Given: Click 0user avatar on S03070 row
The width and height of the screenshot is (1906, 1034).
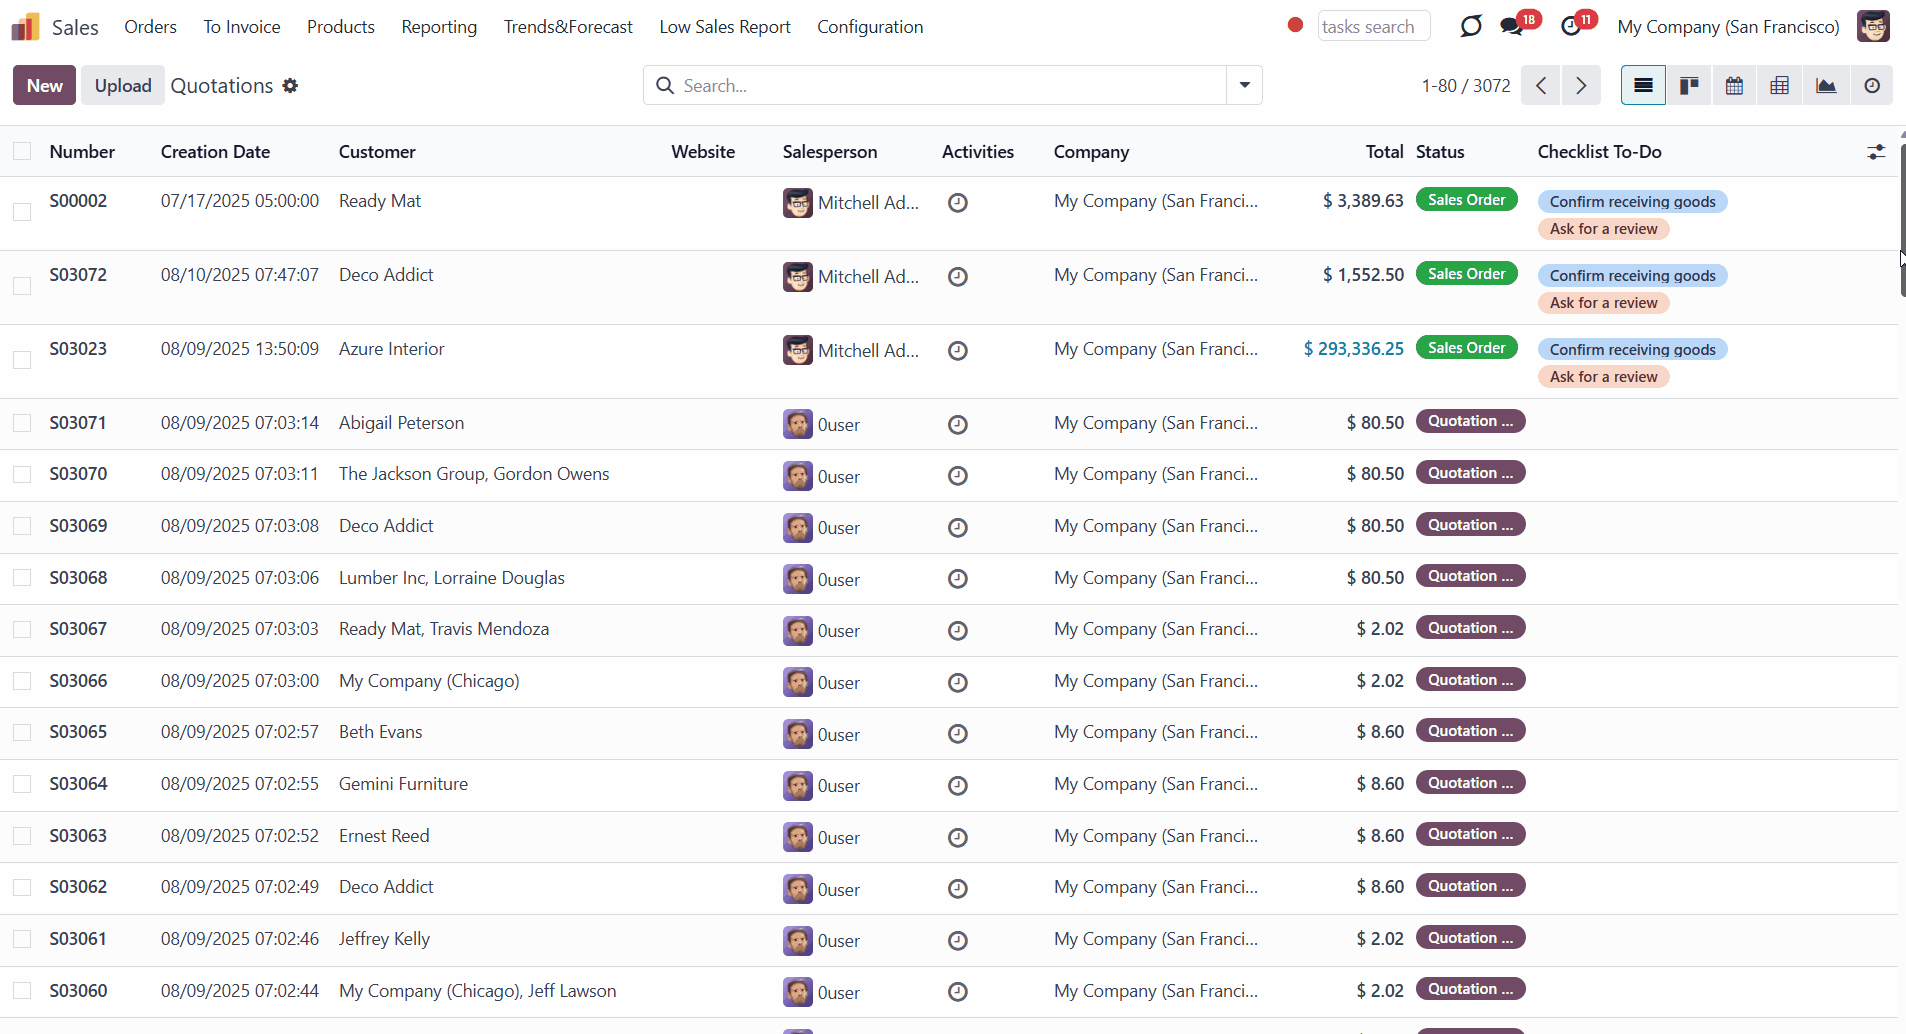Looking at the screenshot, I should [797, 476].
